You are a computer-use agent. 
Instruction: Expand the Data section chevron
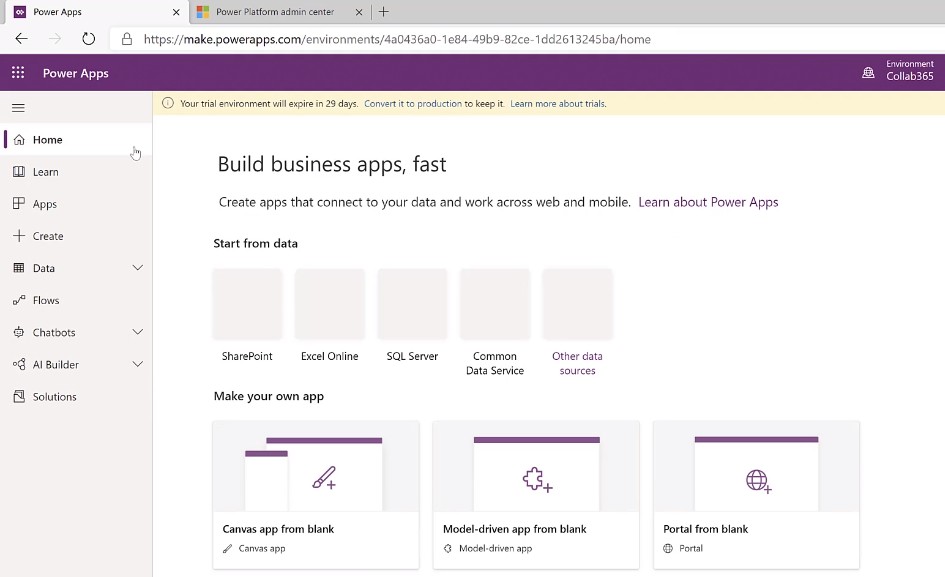click(138, 268)
